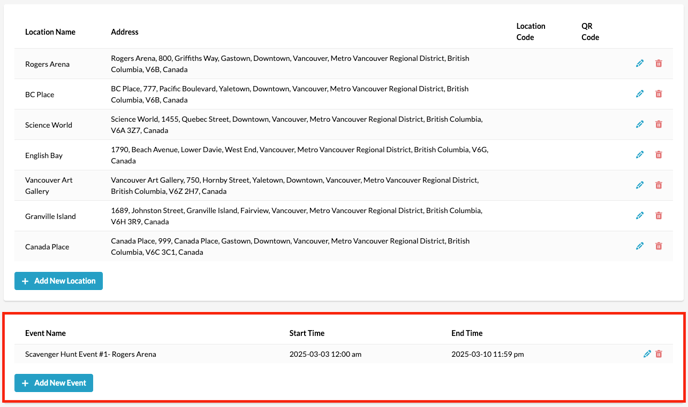
Task: Select the Location Name column header
Action: pos(50,32)
